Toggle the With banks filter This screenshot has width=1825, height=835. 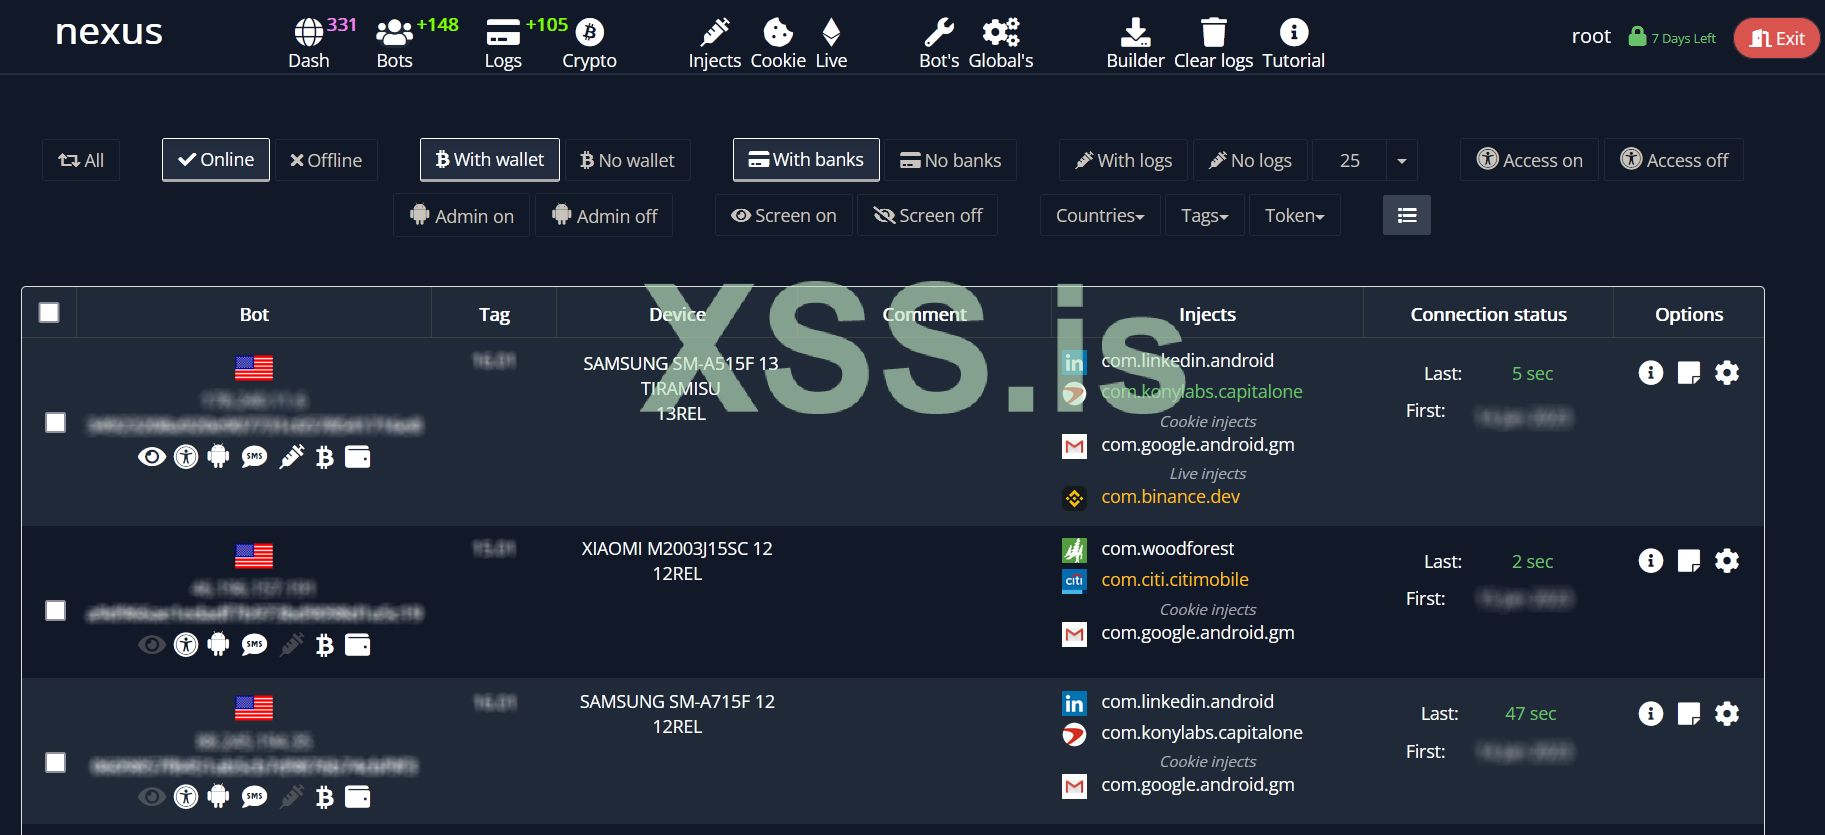806,160
